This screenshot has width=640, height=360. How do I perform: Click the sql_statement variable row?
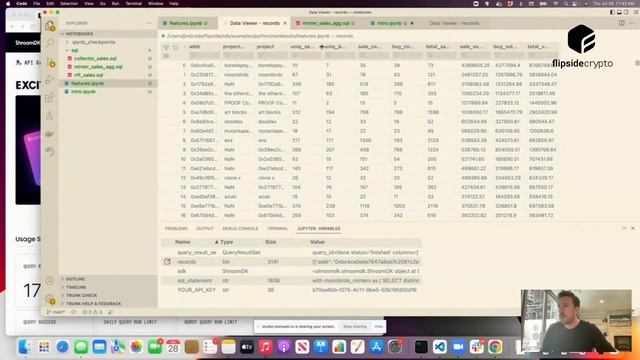coord(291,280)
